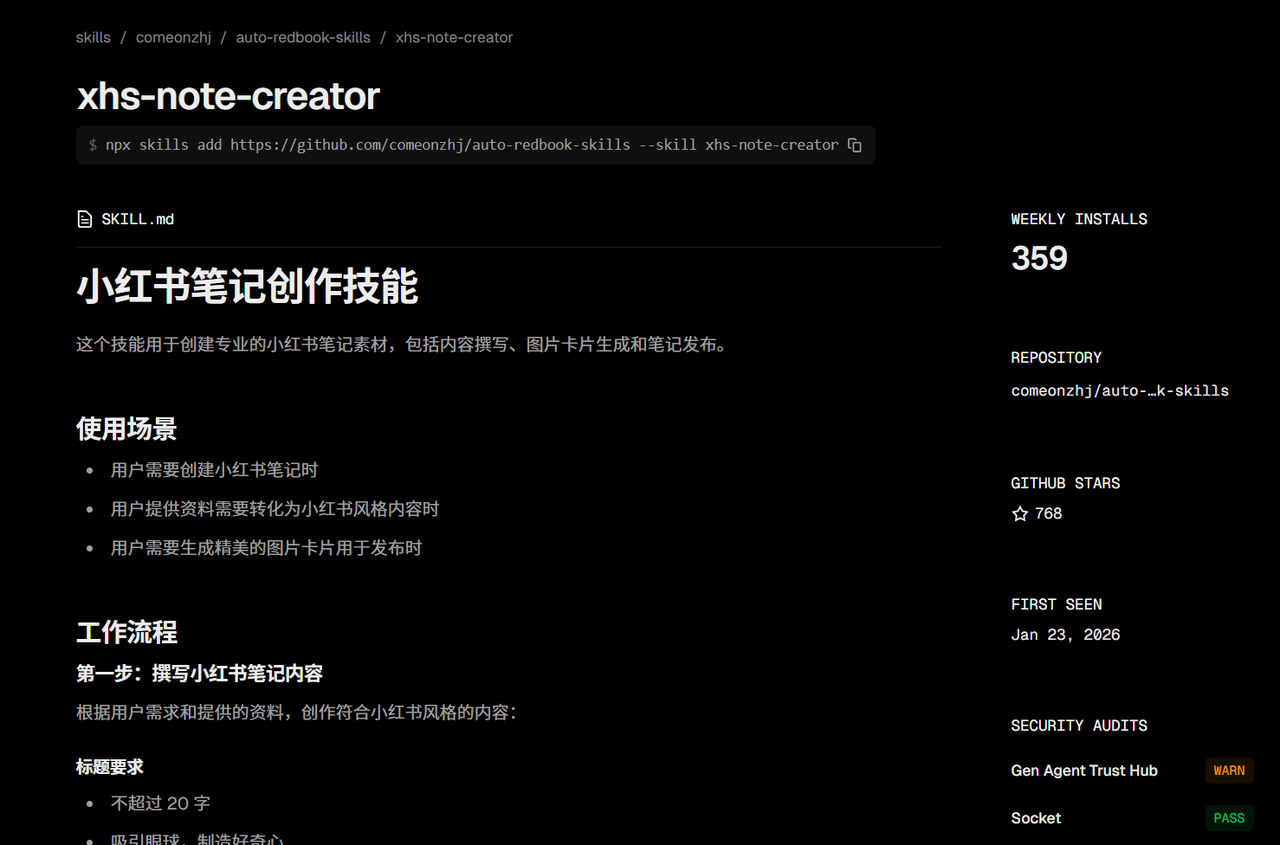The image size is (1280, 845).
Task: Click the GitHub stars count 768
Action: (x=1049, y=514)
